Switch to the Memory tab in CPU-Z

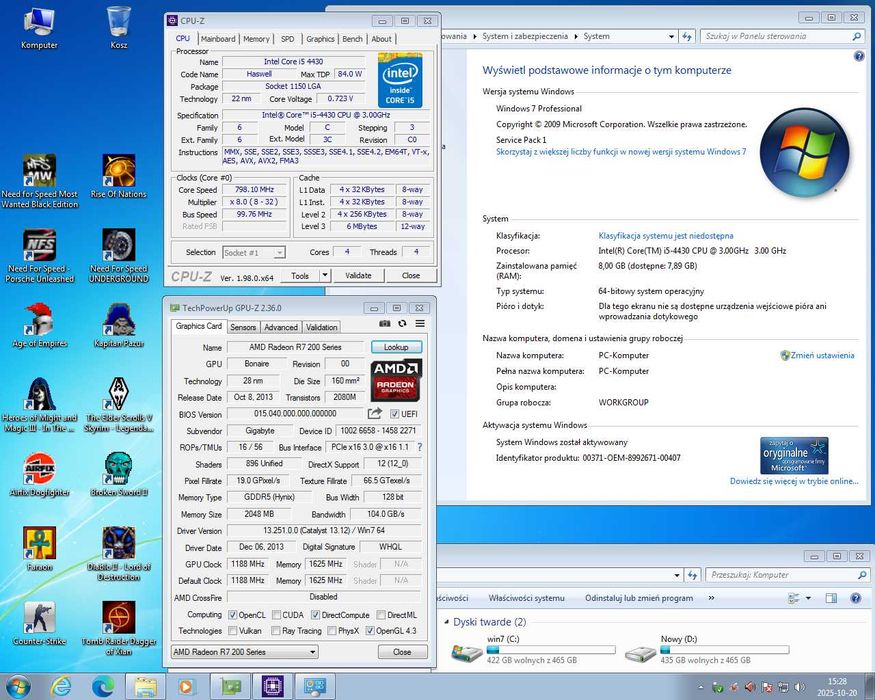pos(256,39)
